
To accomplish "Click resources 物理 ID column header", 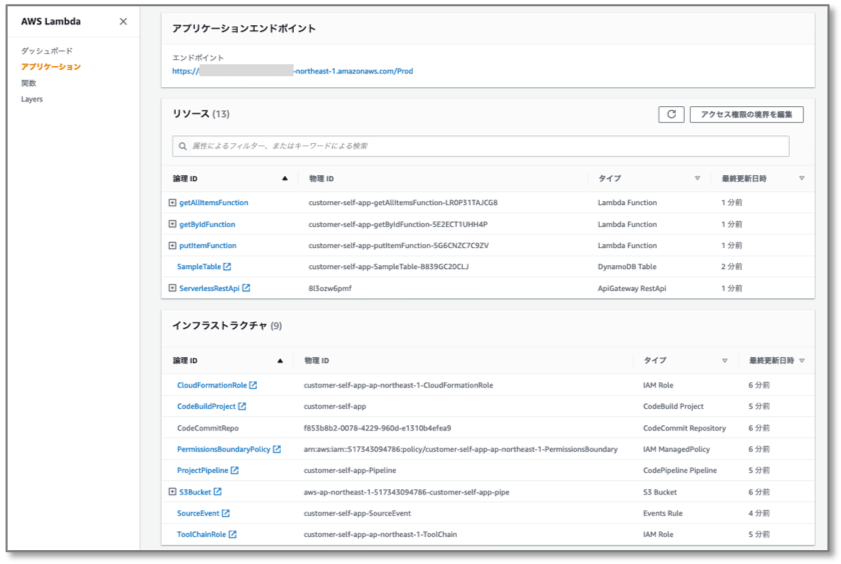I will click(x=321, y=179).
